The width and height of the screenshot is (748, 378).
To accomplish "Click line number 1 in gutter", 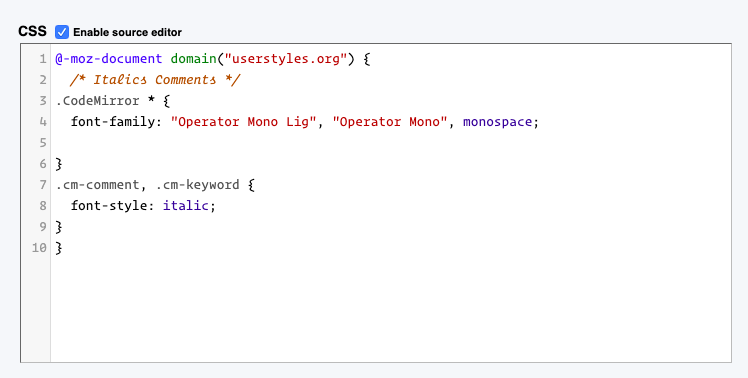I will coord(43,59).
